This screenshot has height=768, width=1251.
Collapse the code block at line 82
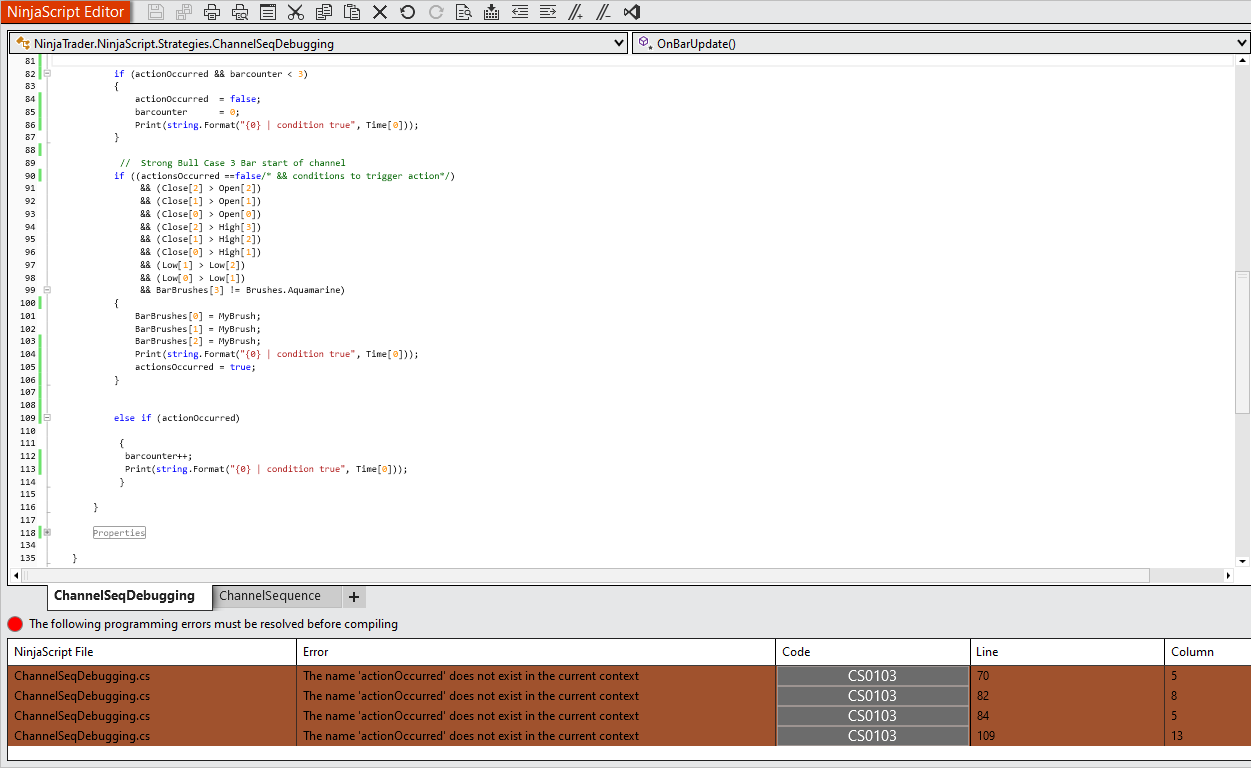pyautogui.click(x=47, y=74)
